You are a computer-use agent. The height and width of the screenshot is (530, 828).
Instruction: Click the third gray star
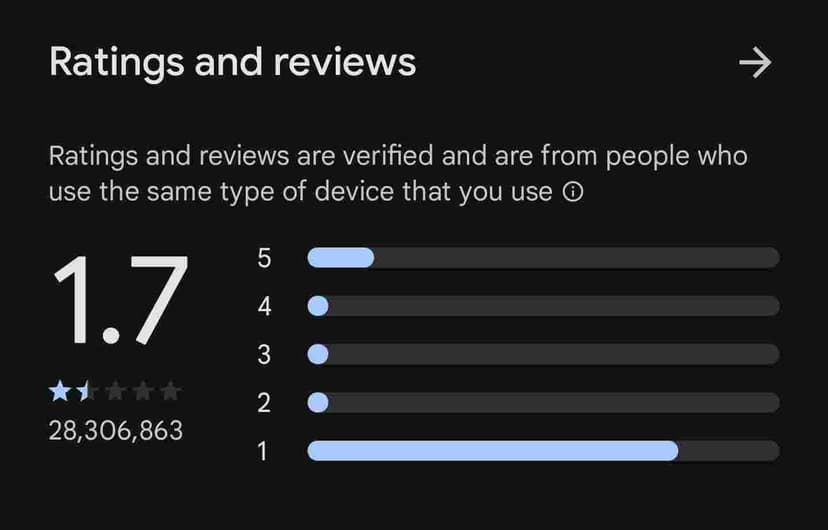point(115,391)
